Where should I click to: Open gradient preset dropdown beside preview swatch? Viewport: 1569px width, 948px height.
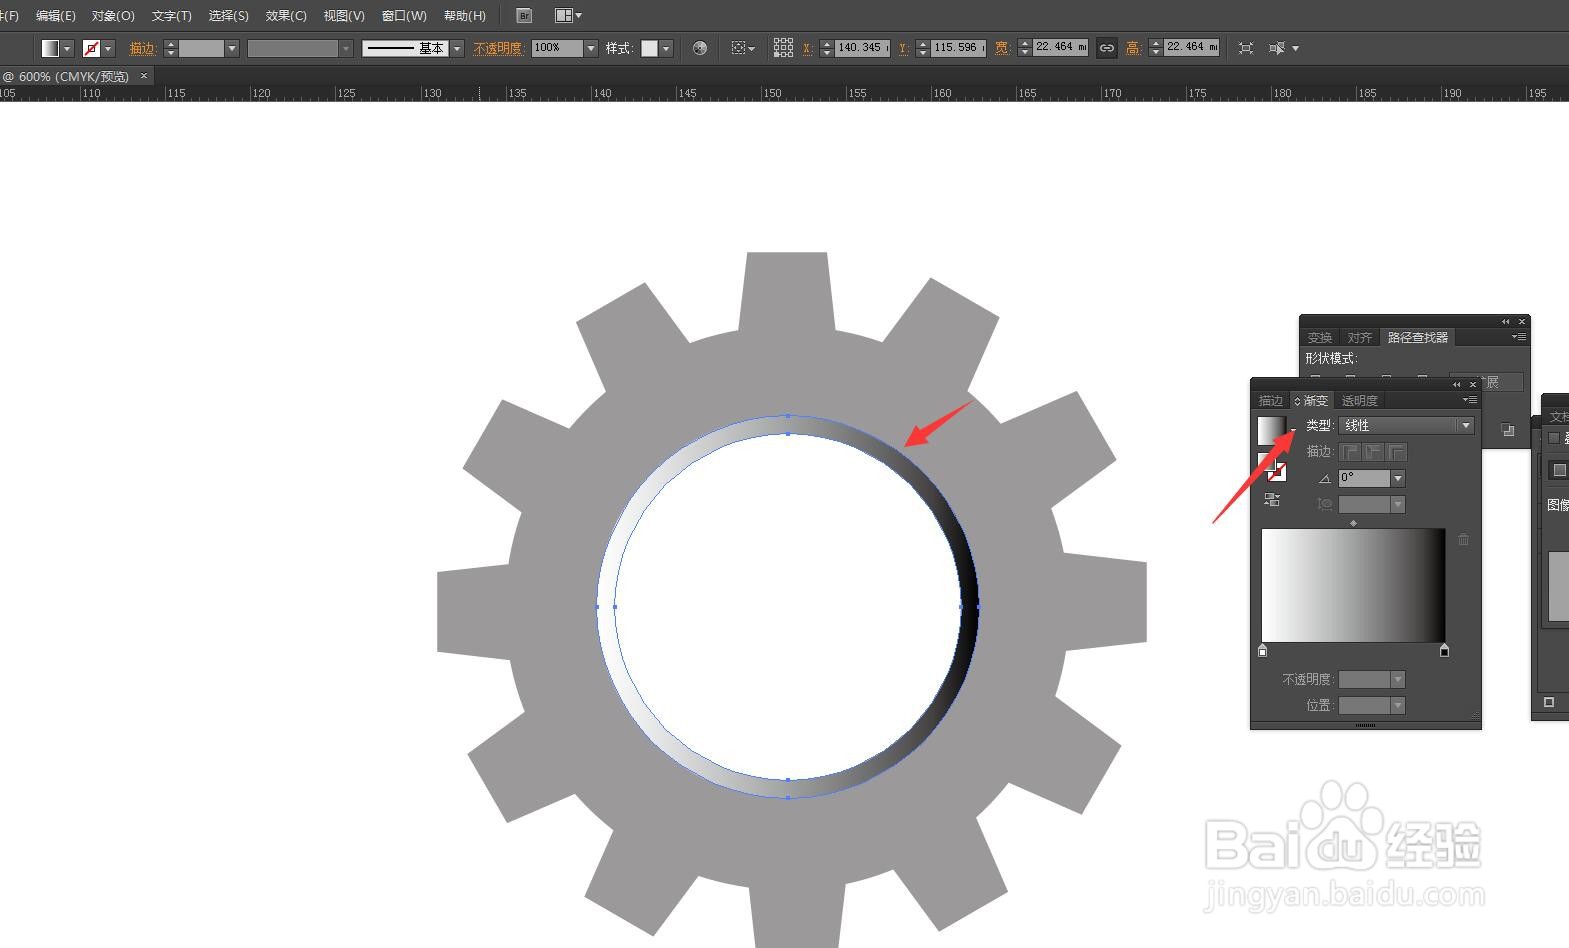tap(1293, 431)
